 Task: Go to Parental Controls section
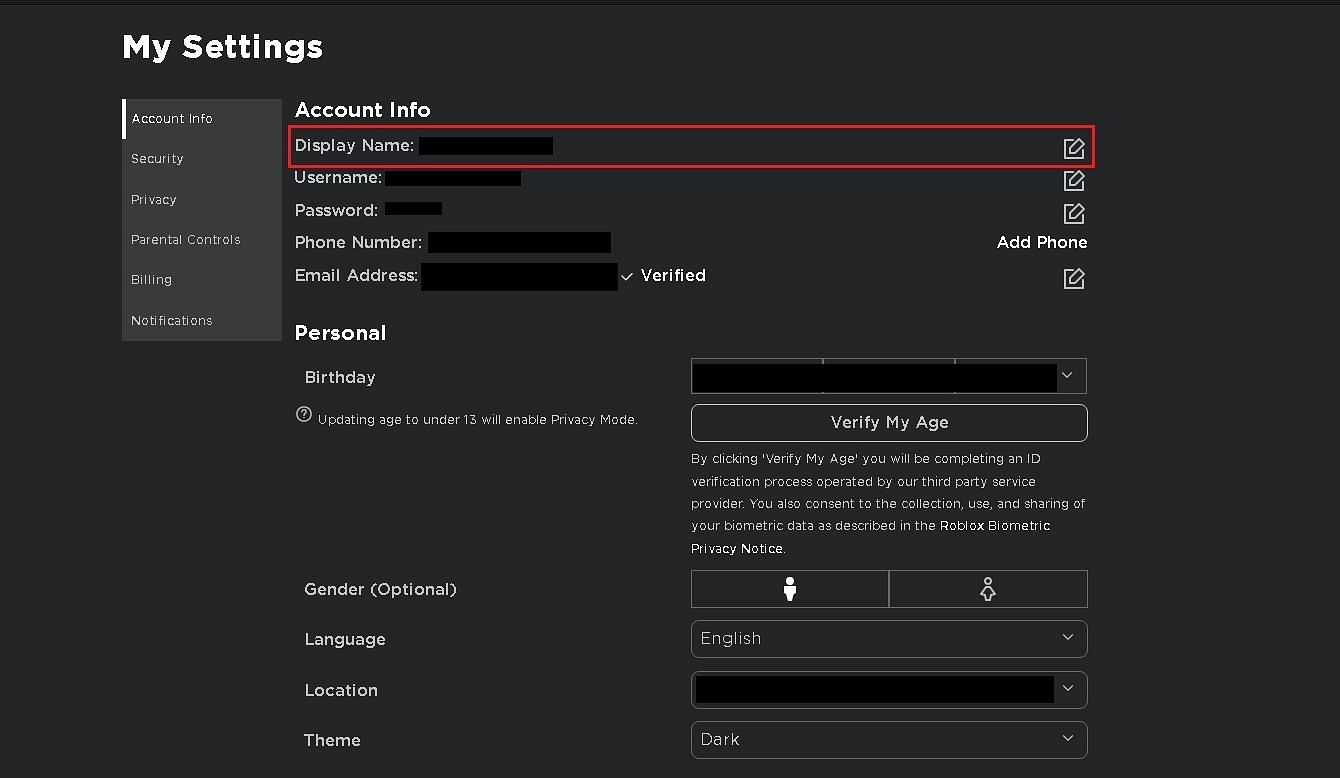[186, 240]
